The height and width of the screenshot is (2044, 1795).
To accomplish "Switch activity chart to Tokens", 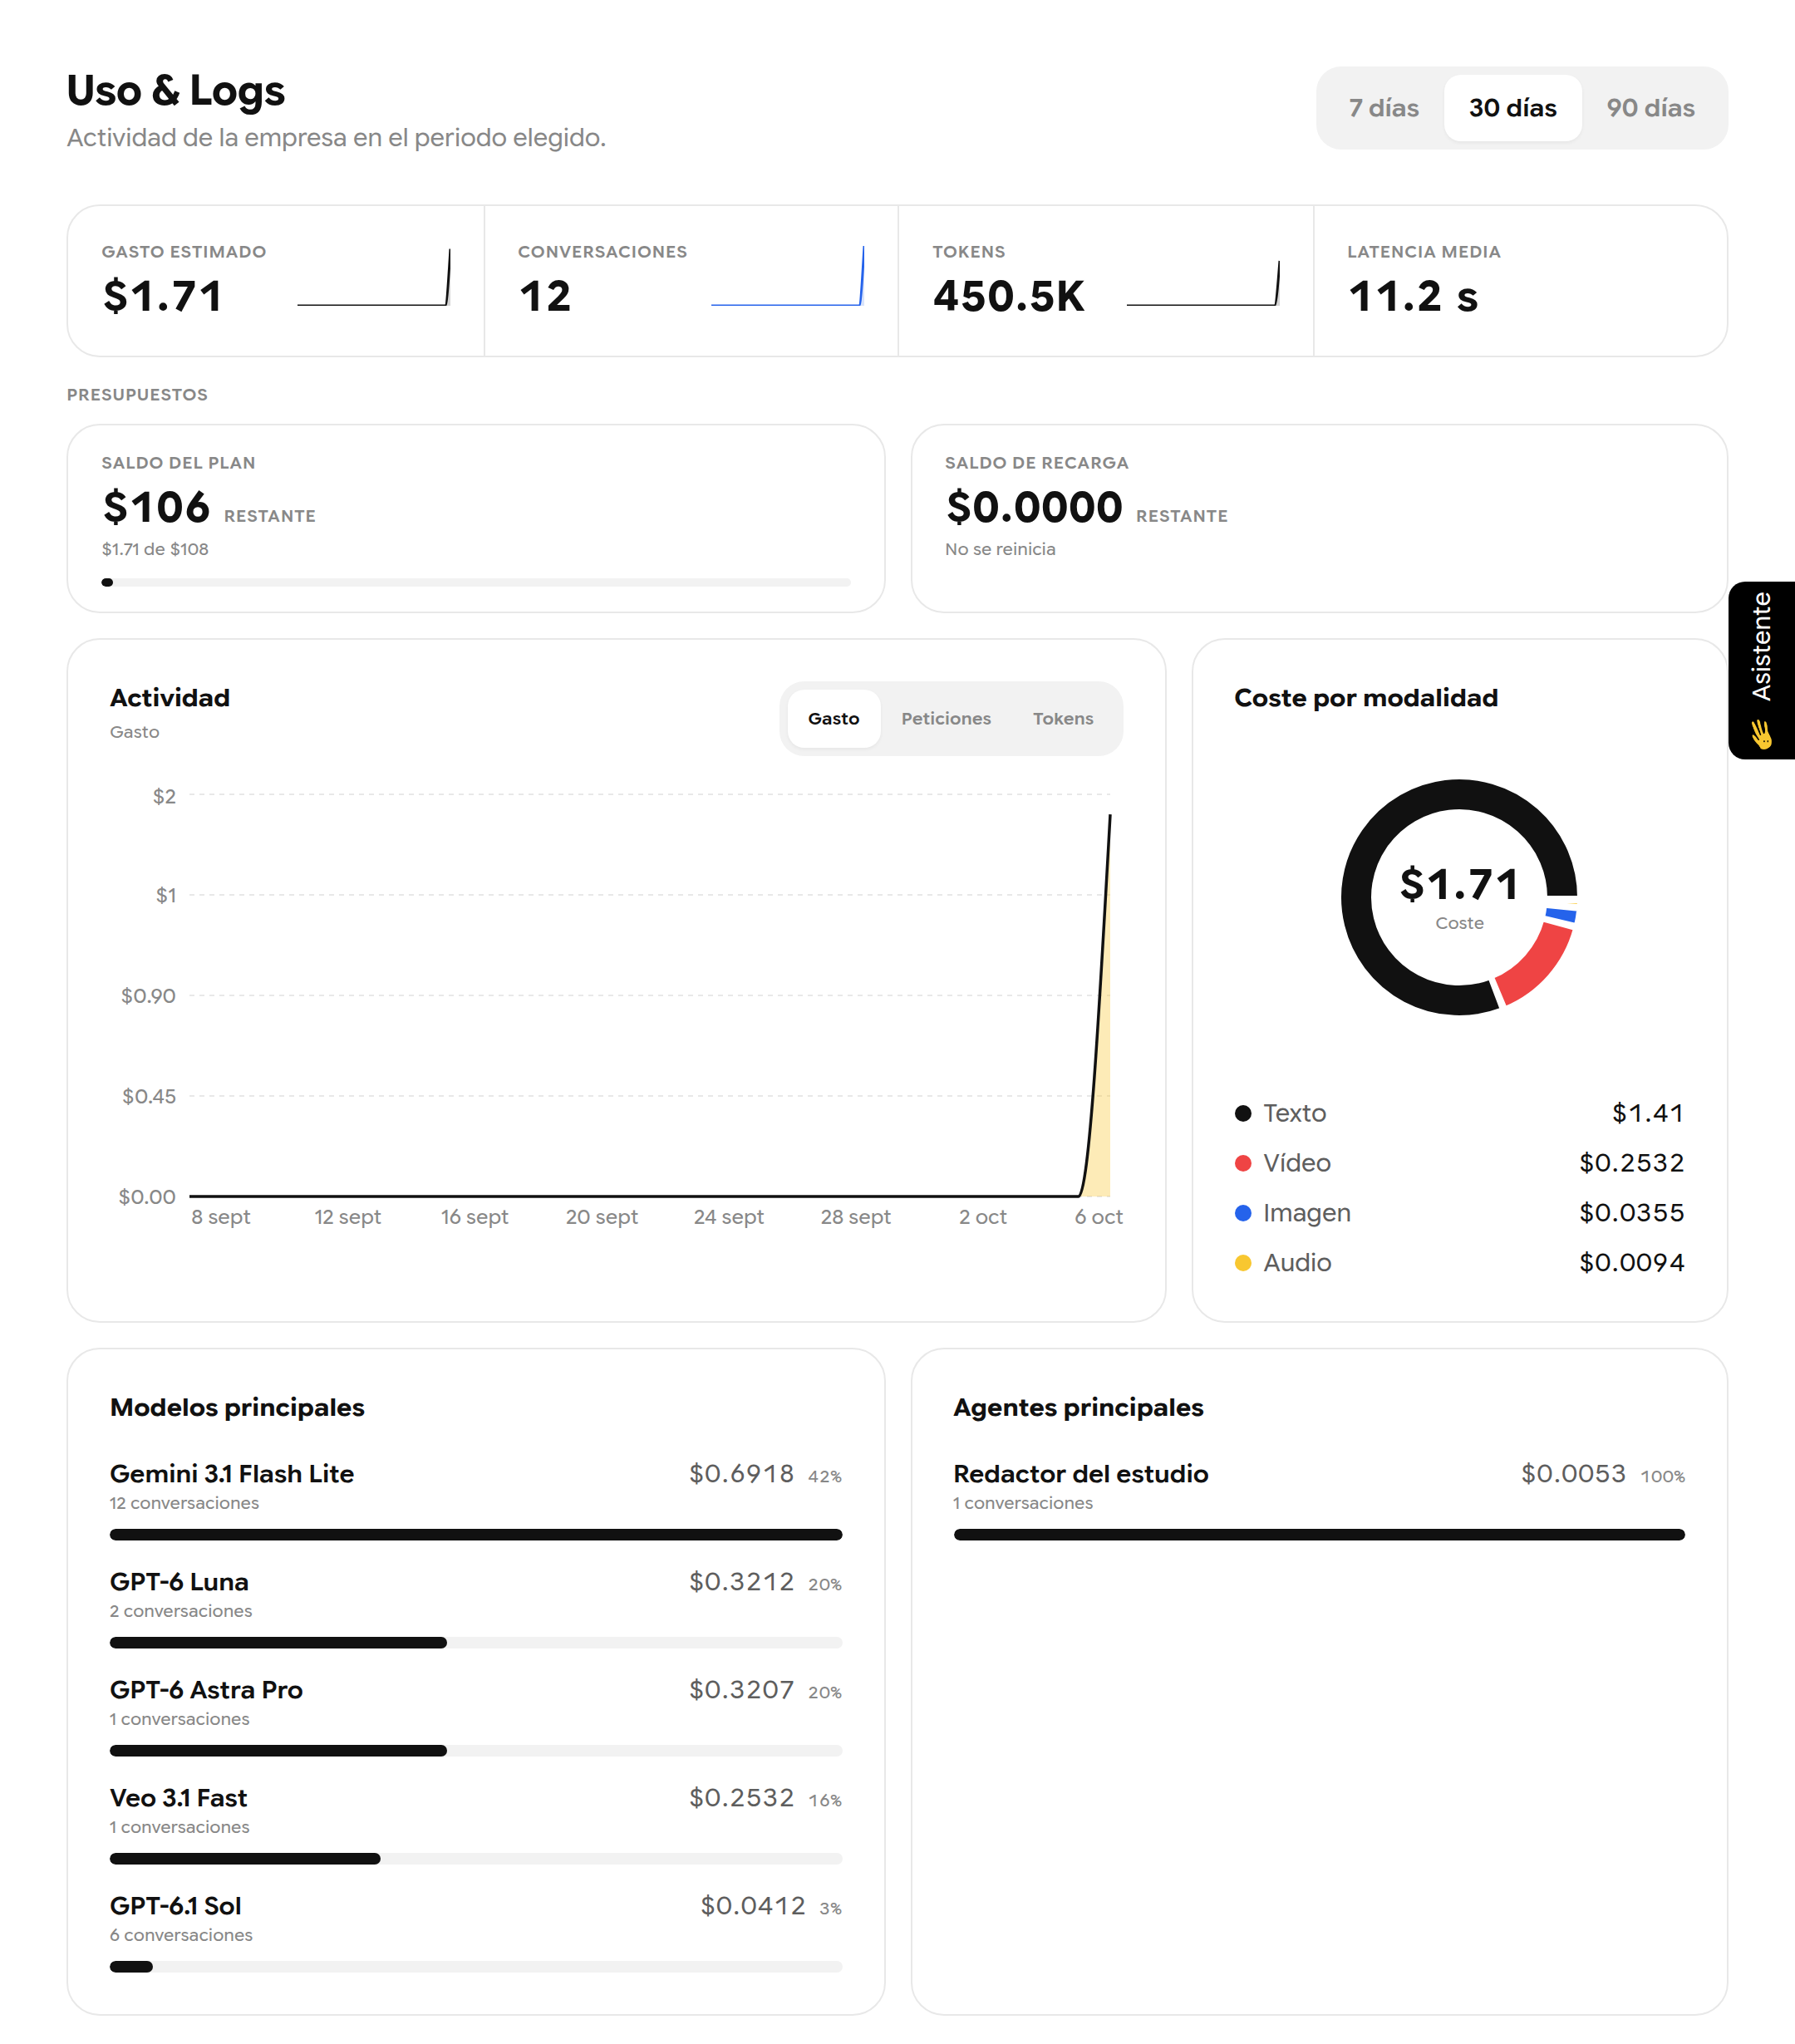I will 1062,718.
